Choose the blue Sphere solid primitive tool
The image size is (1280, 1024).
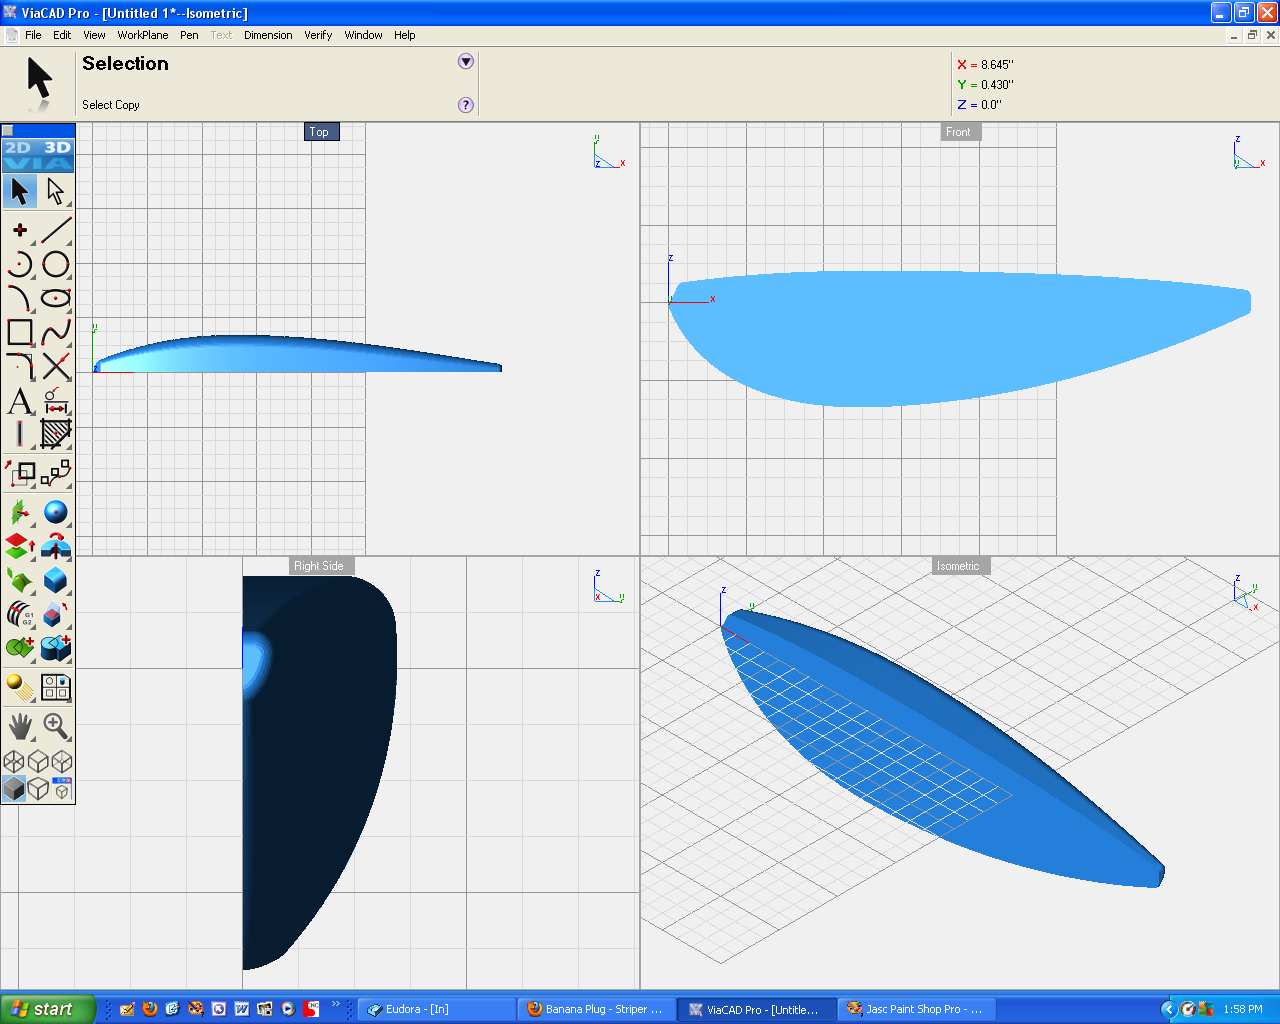(56, 513)
